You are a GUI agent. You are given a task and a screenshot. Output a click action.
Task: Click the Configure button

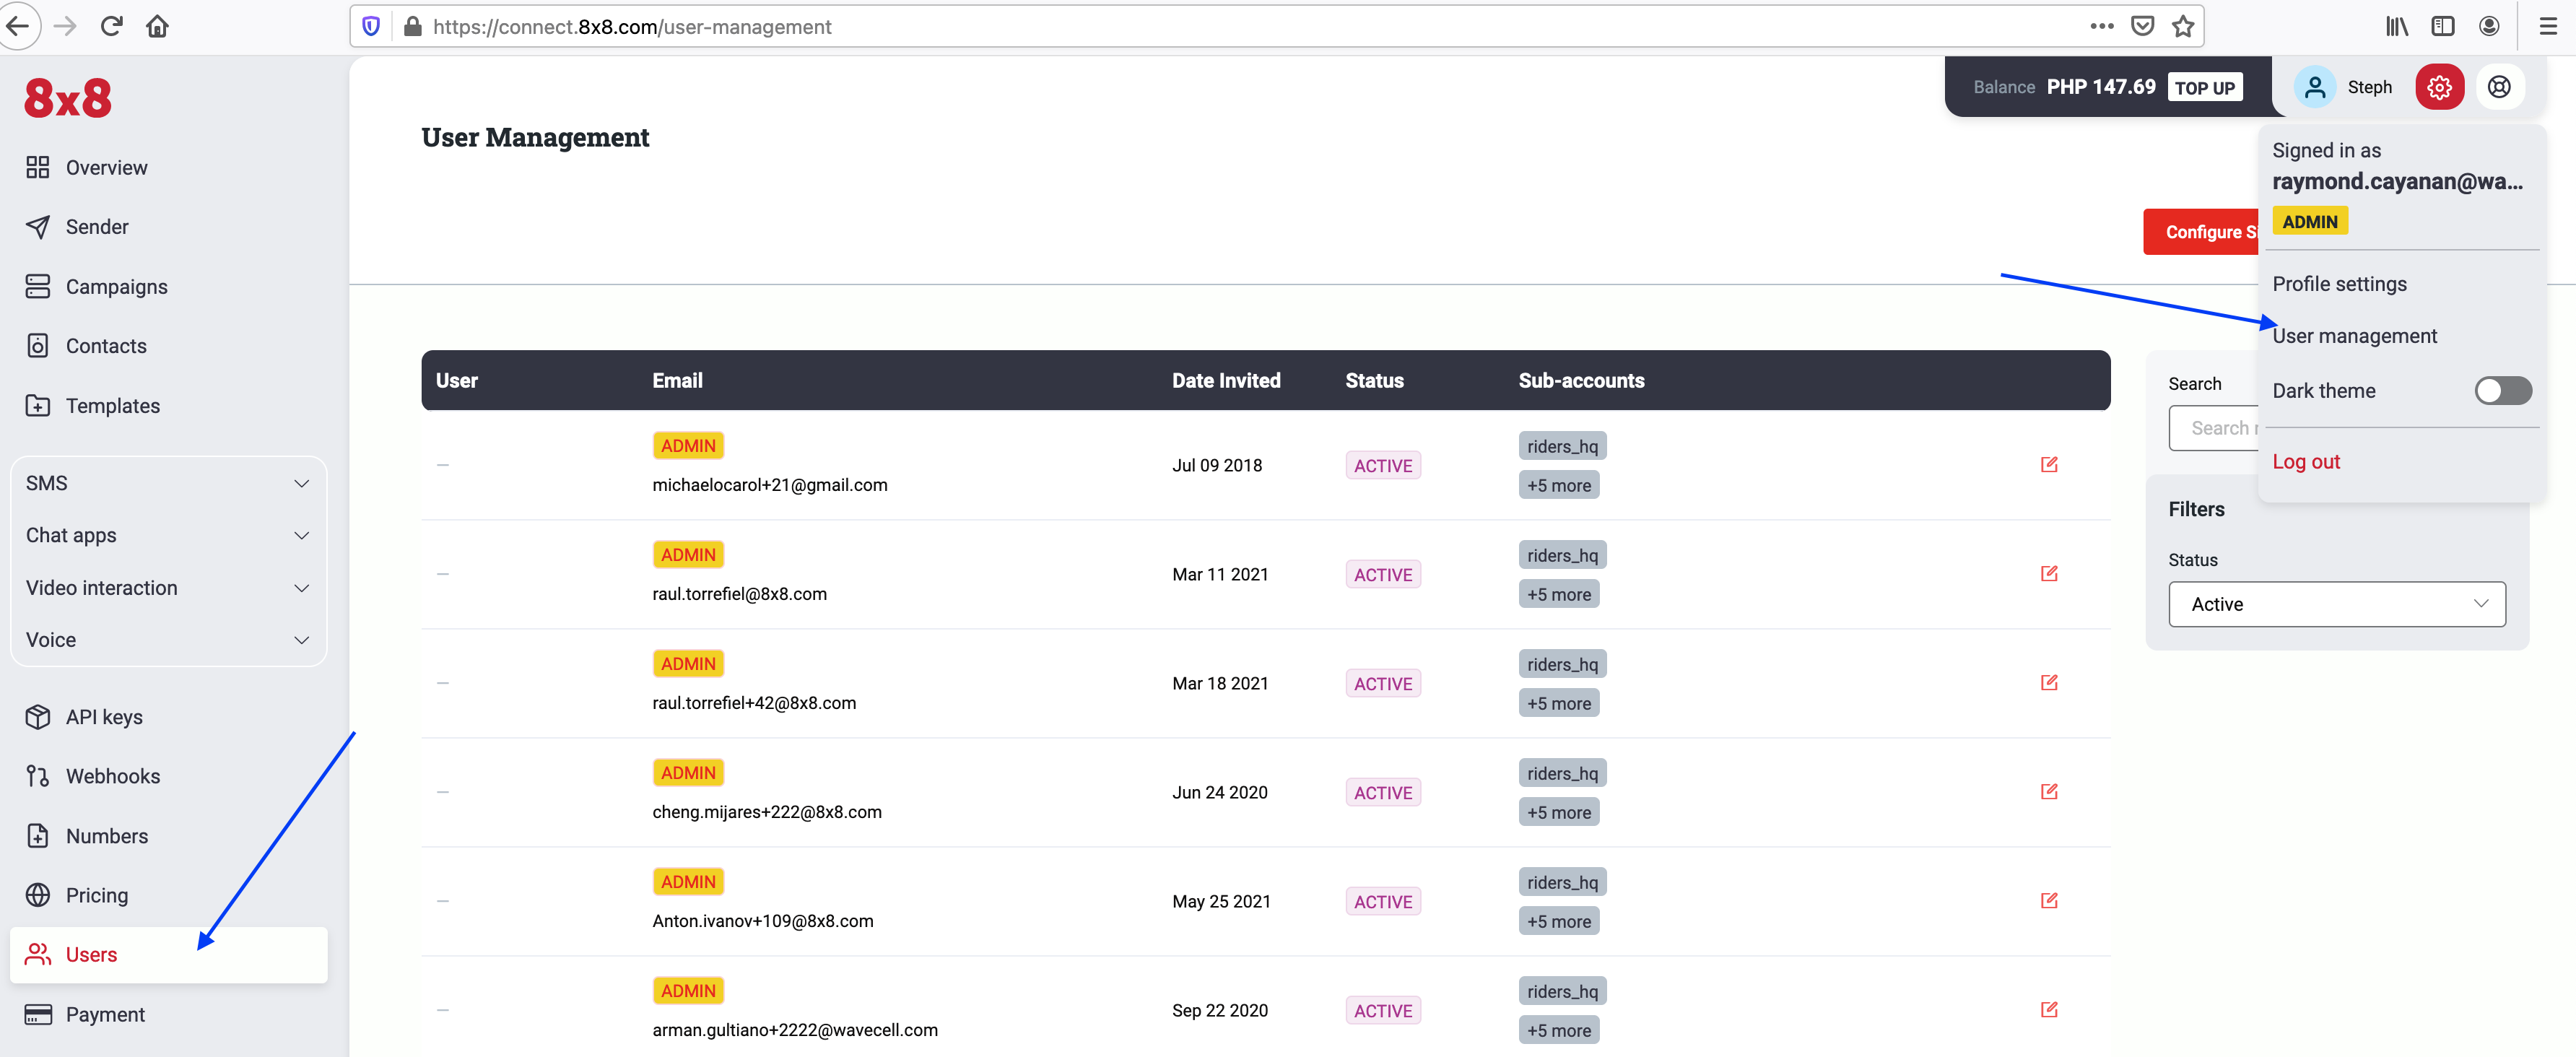click(2201, 232)
